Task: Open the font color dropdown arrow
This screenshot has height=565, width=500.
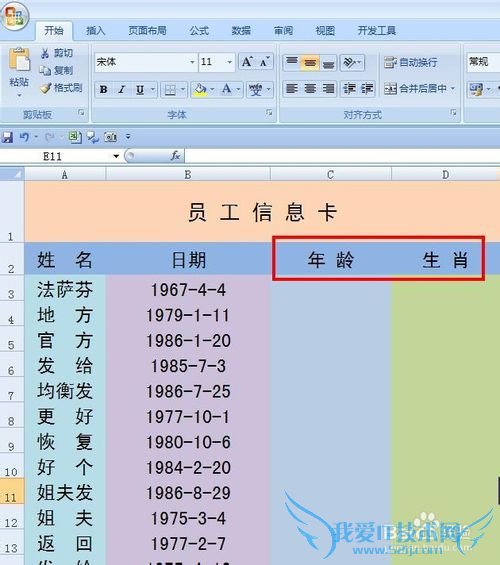Action: tap(238, 89)
